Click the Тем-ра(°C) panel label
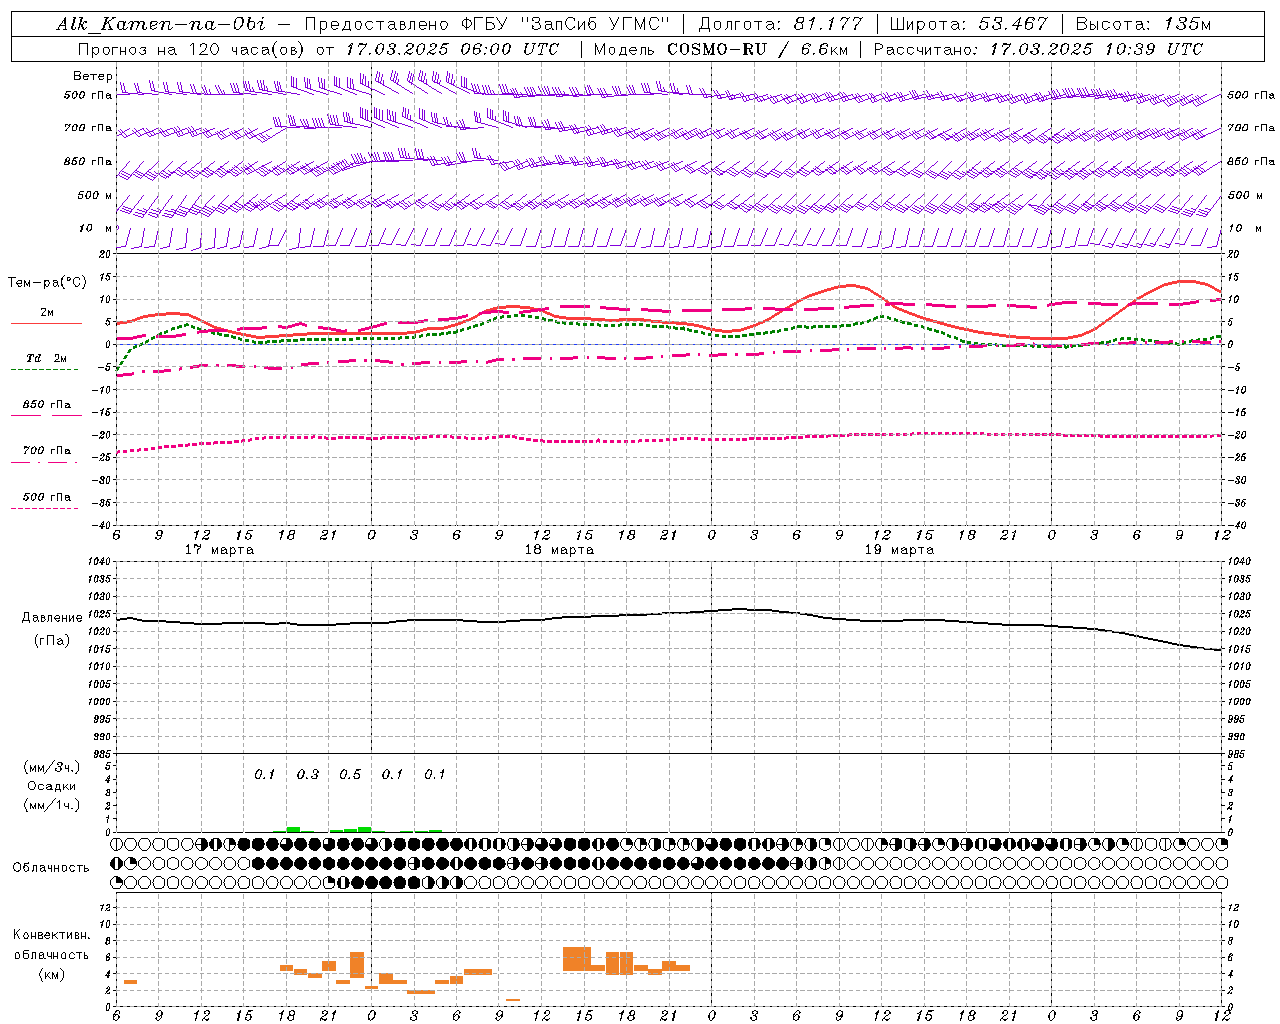The image size is (1280, 1024). pos(47,283)
